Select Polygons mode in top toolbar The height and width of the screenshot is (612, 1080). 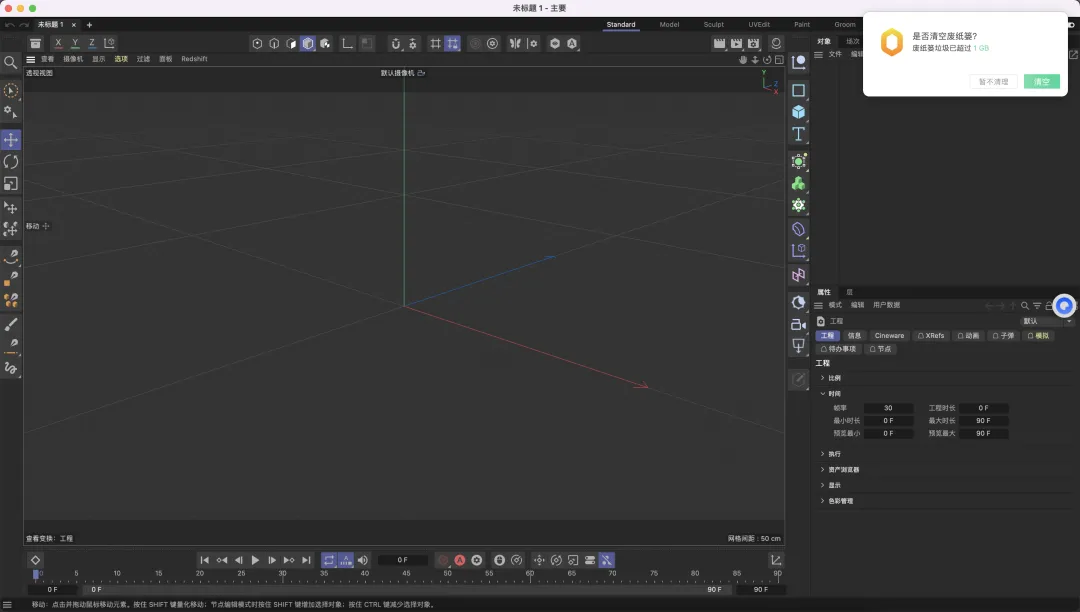click(291, 43)
